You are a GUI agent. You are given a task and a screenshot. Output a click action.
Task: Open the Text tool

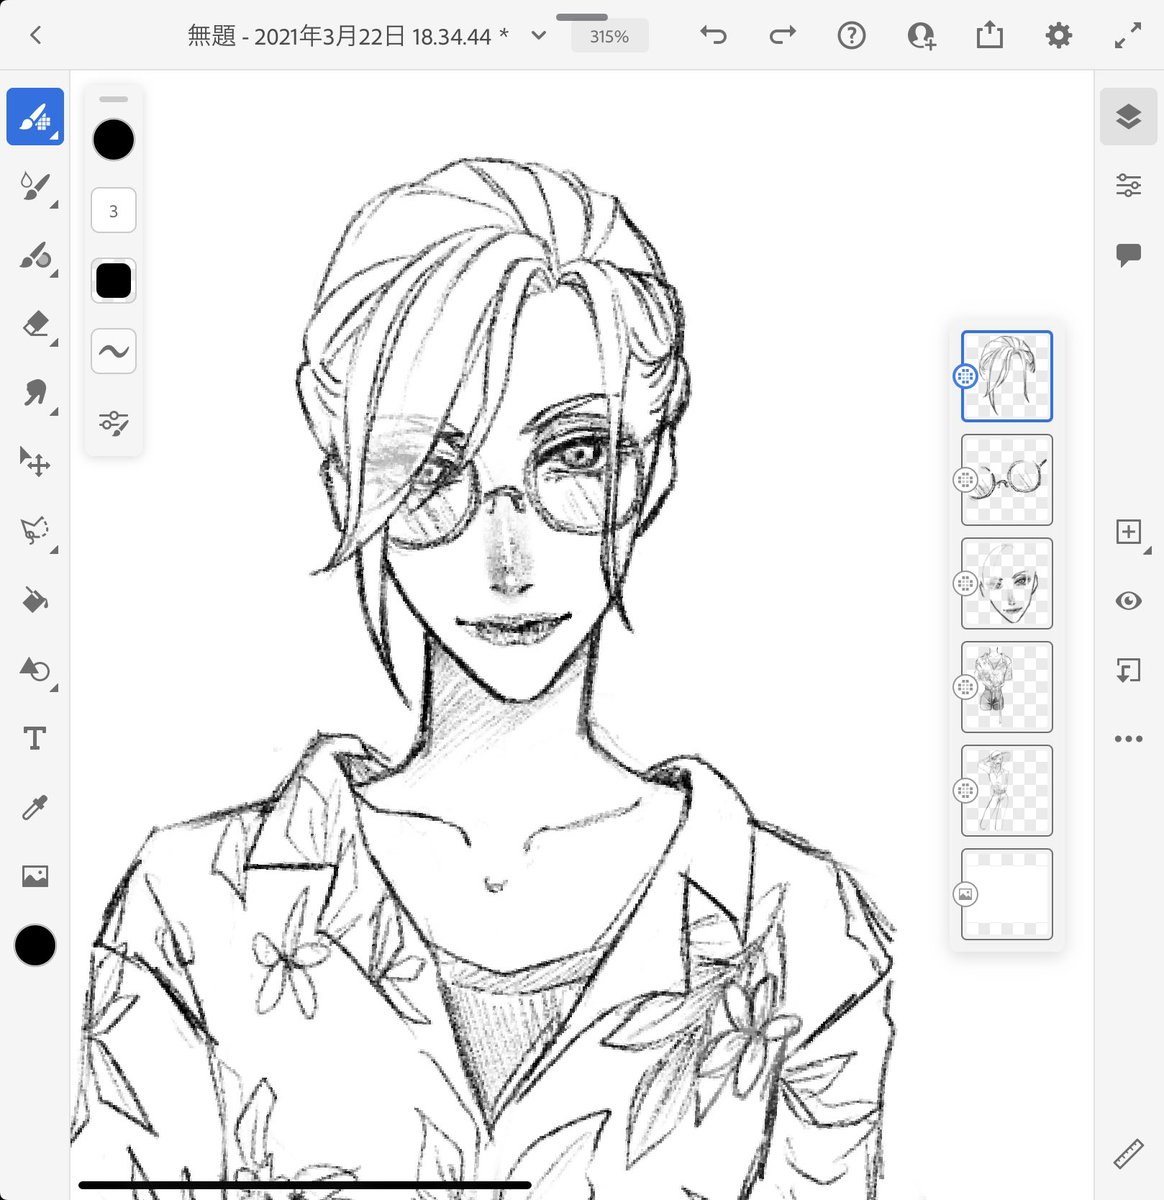(35, 738)
